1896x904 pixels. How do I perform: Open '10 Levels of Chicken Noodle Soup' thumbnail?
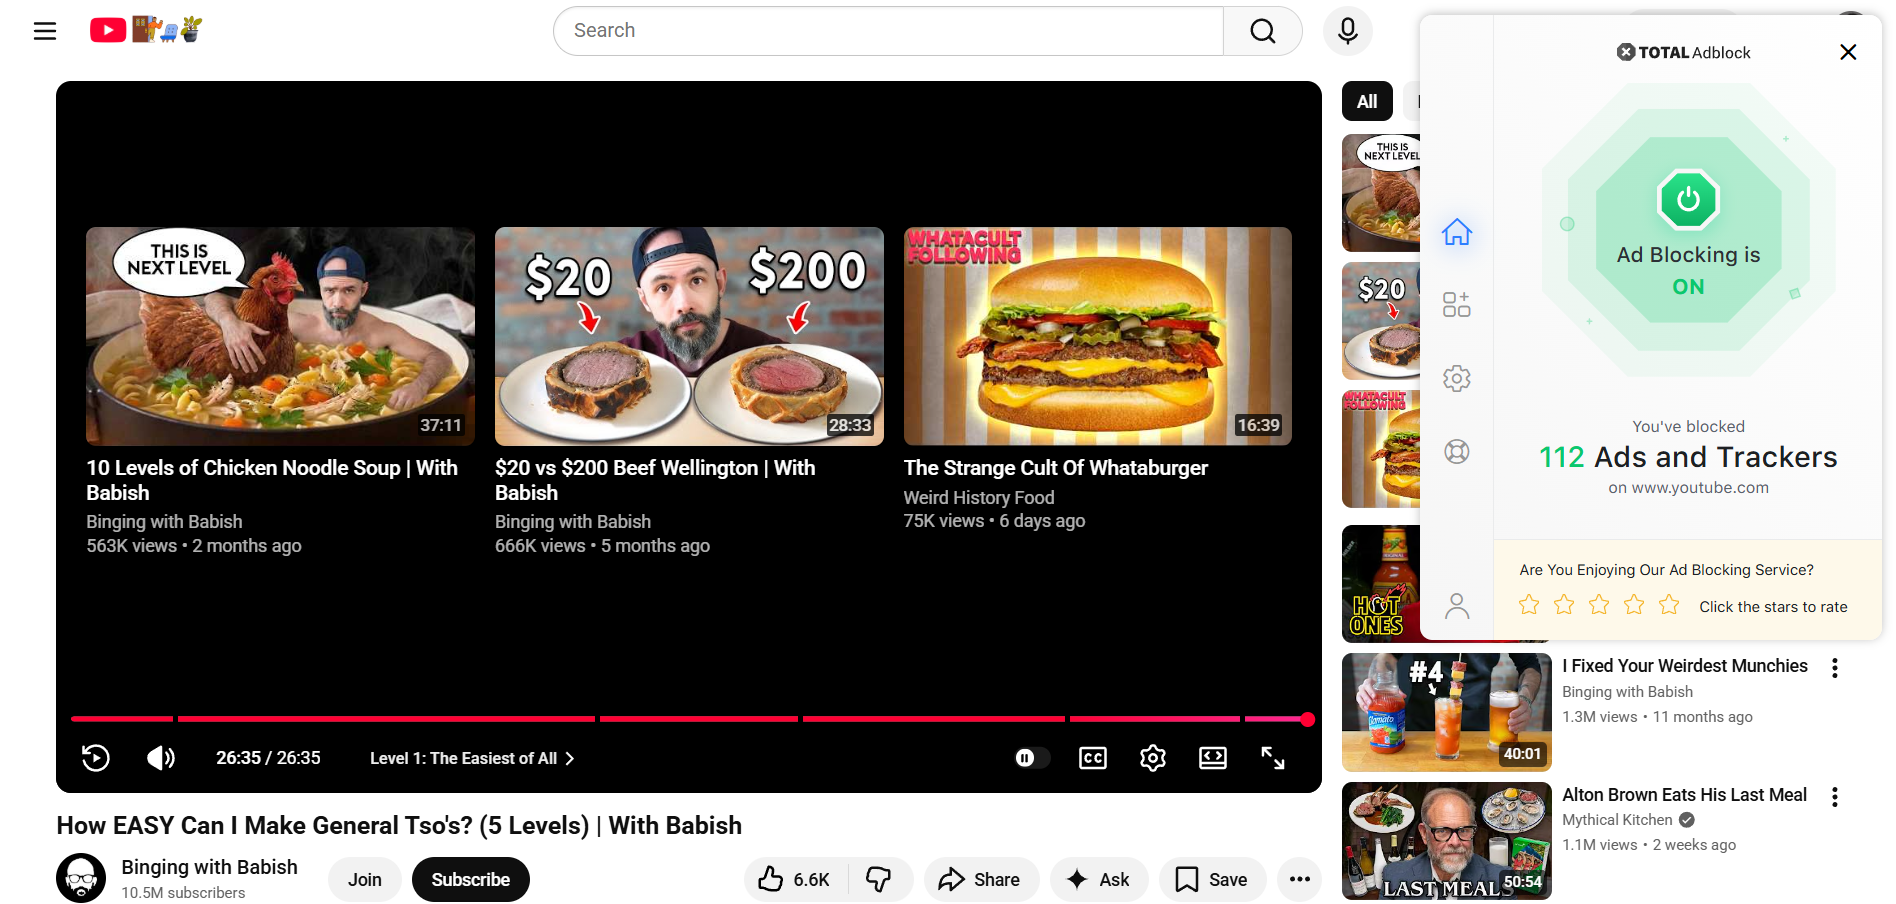pyautogui.click(x=280, y=336)
